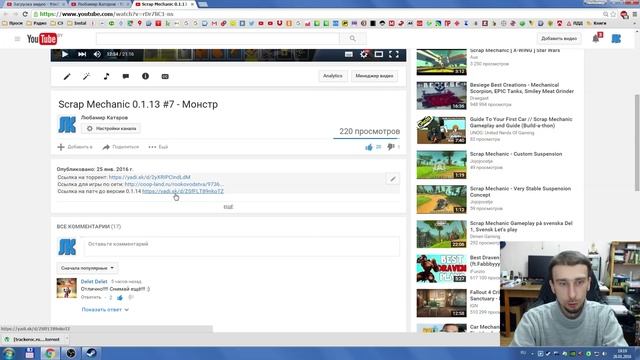
Task: Click Ответить under Delet Delet's comment
Action: 91,298
